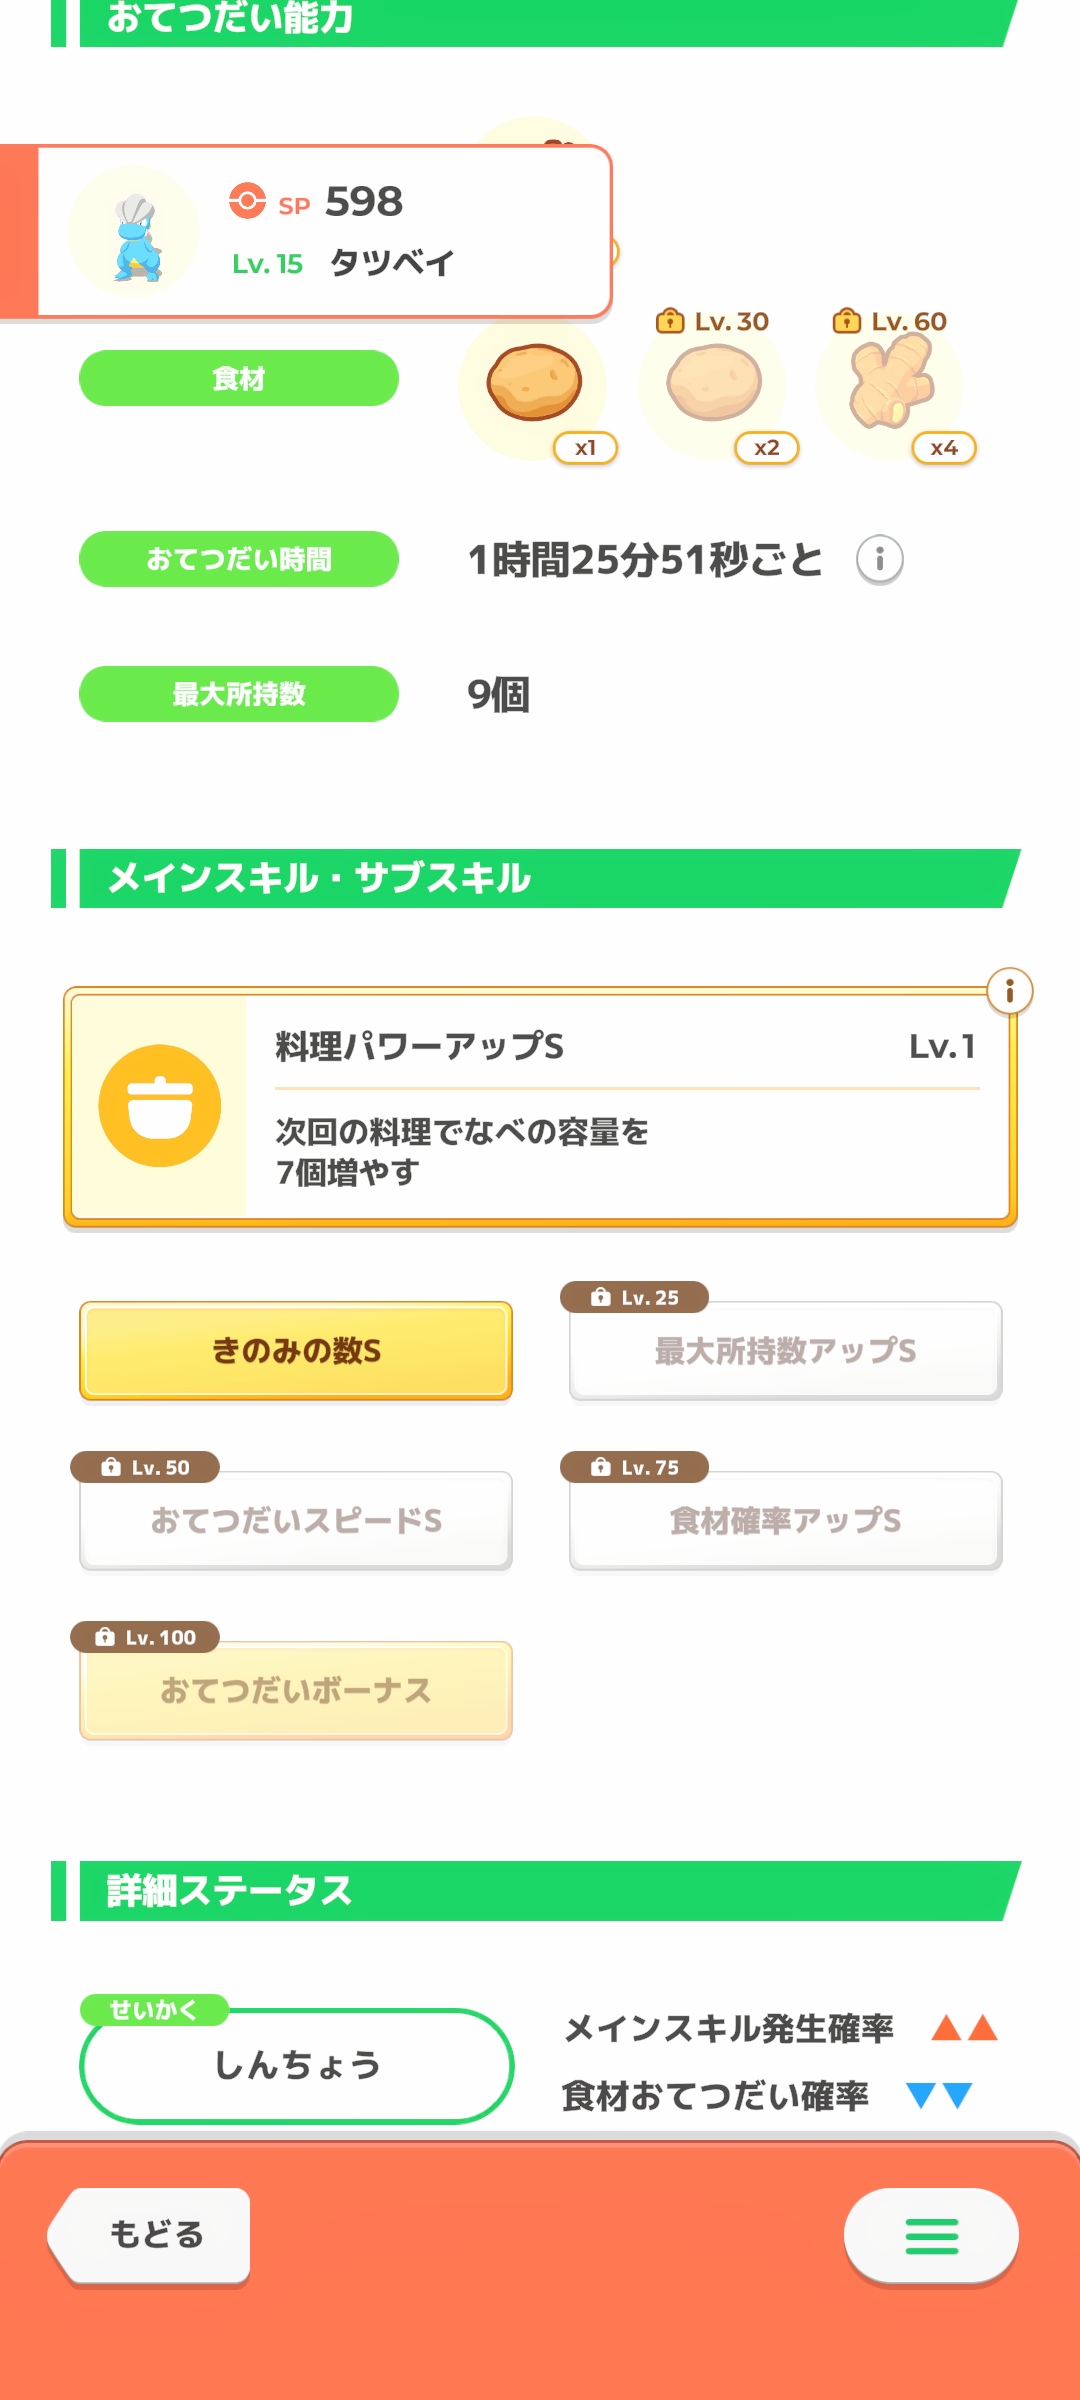Tap the cooking pot skill icon
Viewport: 1080px width, 2400px height.
(x=160, y=1105)
